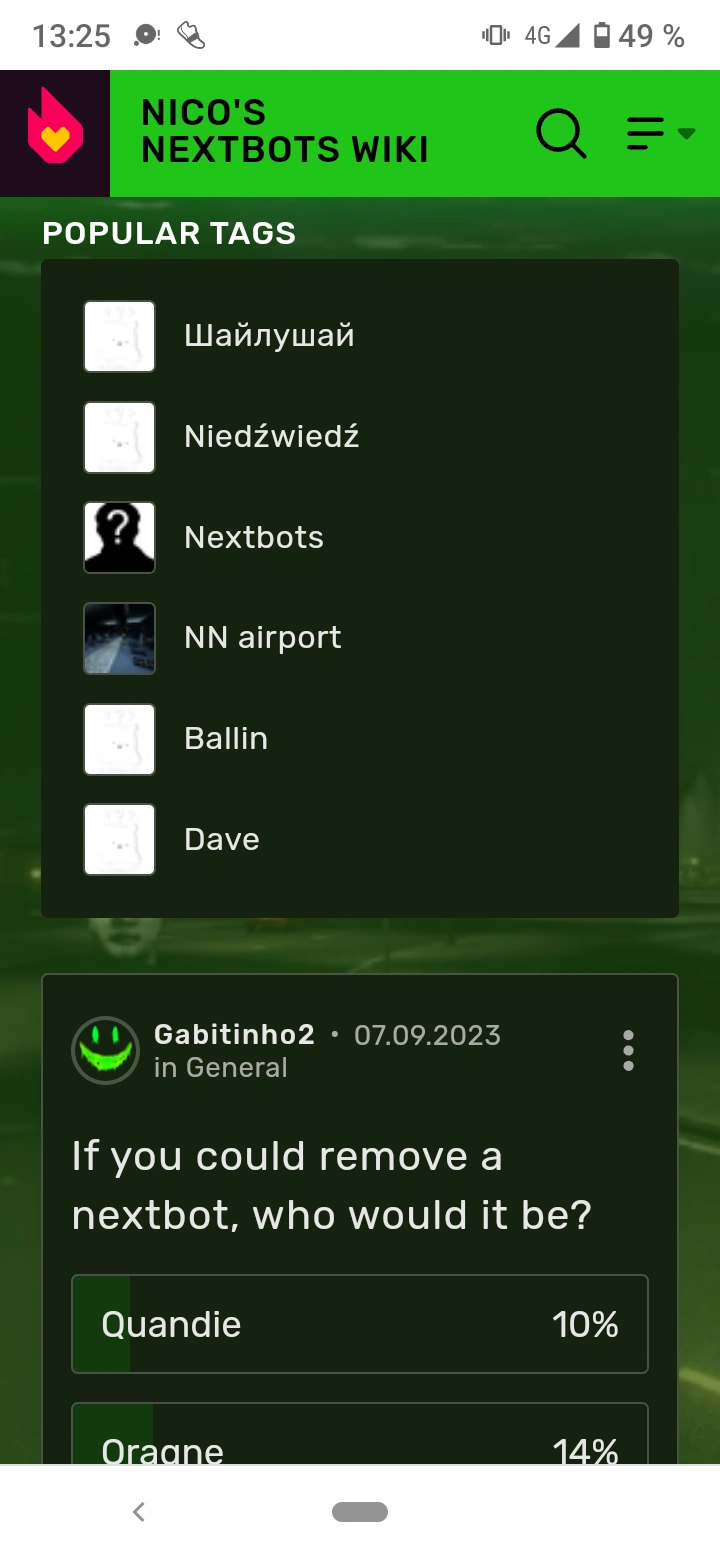
Task: Open the post's three-dot options menu
Action: pyautogui.click(x=628, y=1050)
